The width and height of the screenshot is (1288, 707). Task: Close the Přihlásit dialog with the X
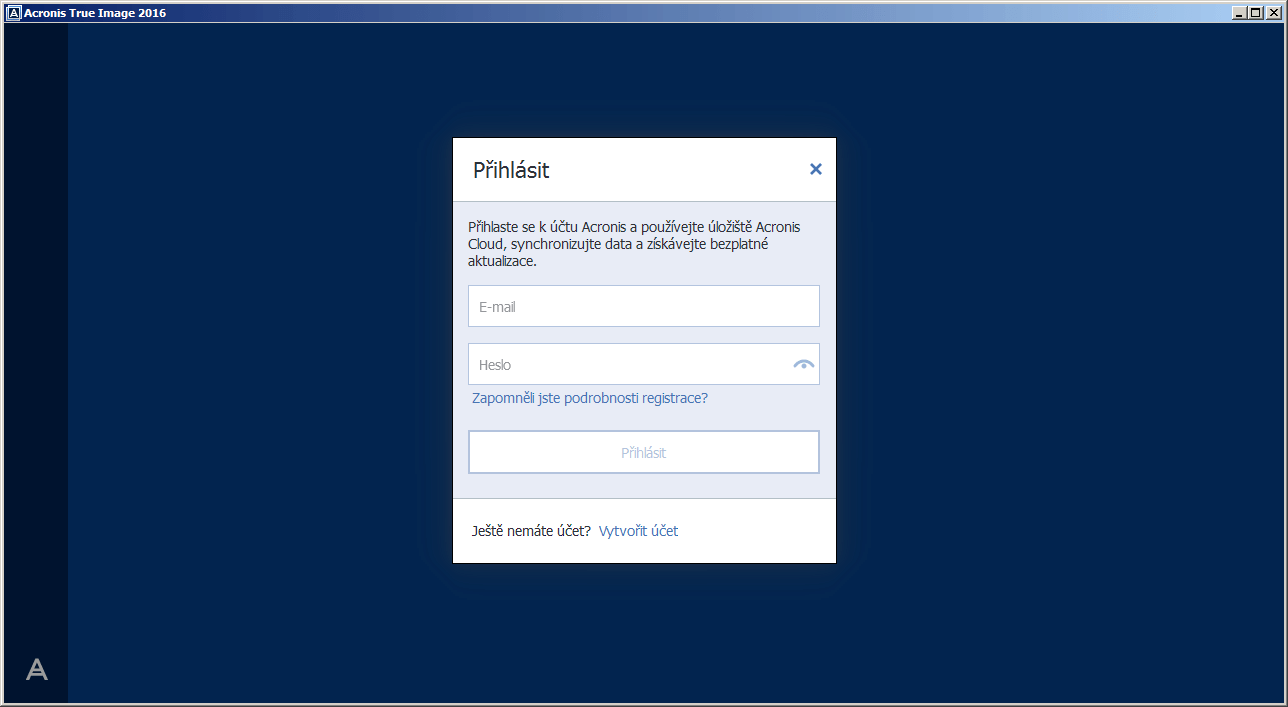pos(816,169)
